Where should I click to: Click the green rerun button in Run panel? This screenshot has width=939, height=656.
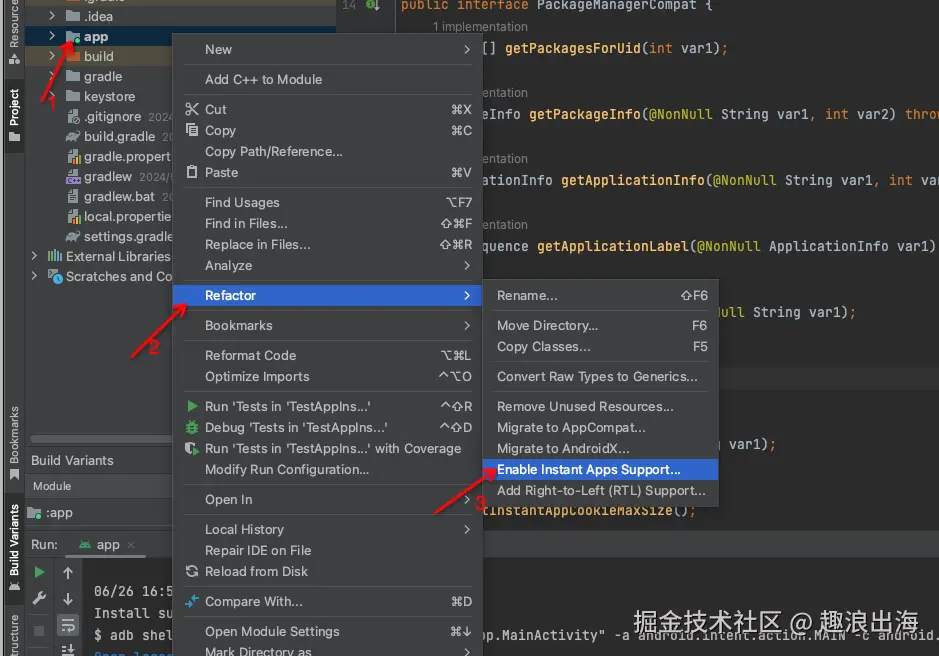click(39, 572)
